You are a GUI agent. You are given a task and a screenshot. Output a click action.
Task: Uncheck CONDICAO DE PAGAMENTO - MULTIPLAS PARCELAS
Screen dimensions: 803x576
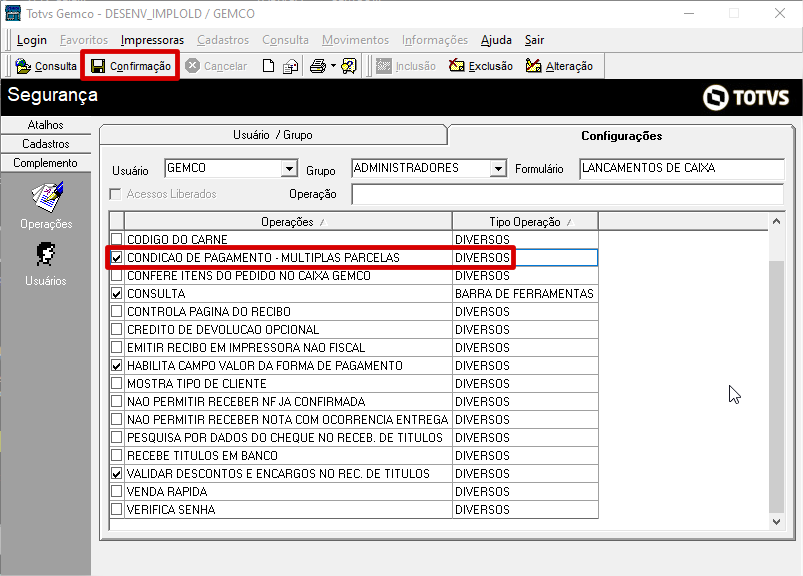click(x=117, y=258)
